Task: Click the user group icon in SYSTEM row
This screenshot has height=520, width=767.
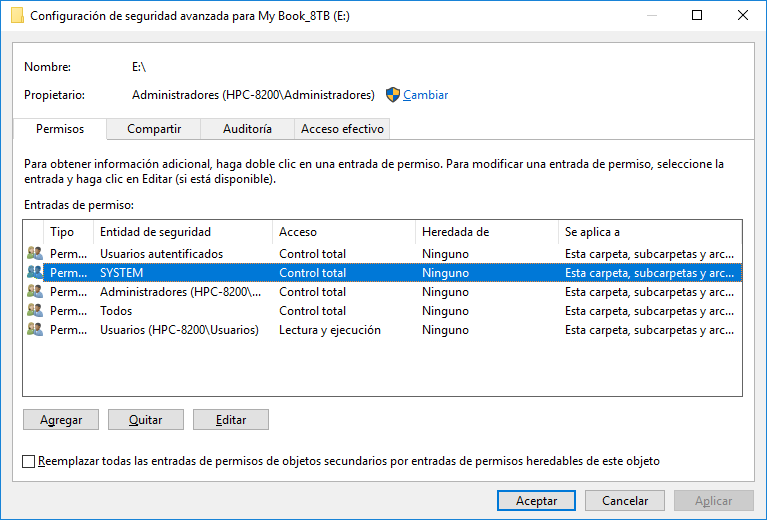Action: click(35, 272)
